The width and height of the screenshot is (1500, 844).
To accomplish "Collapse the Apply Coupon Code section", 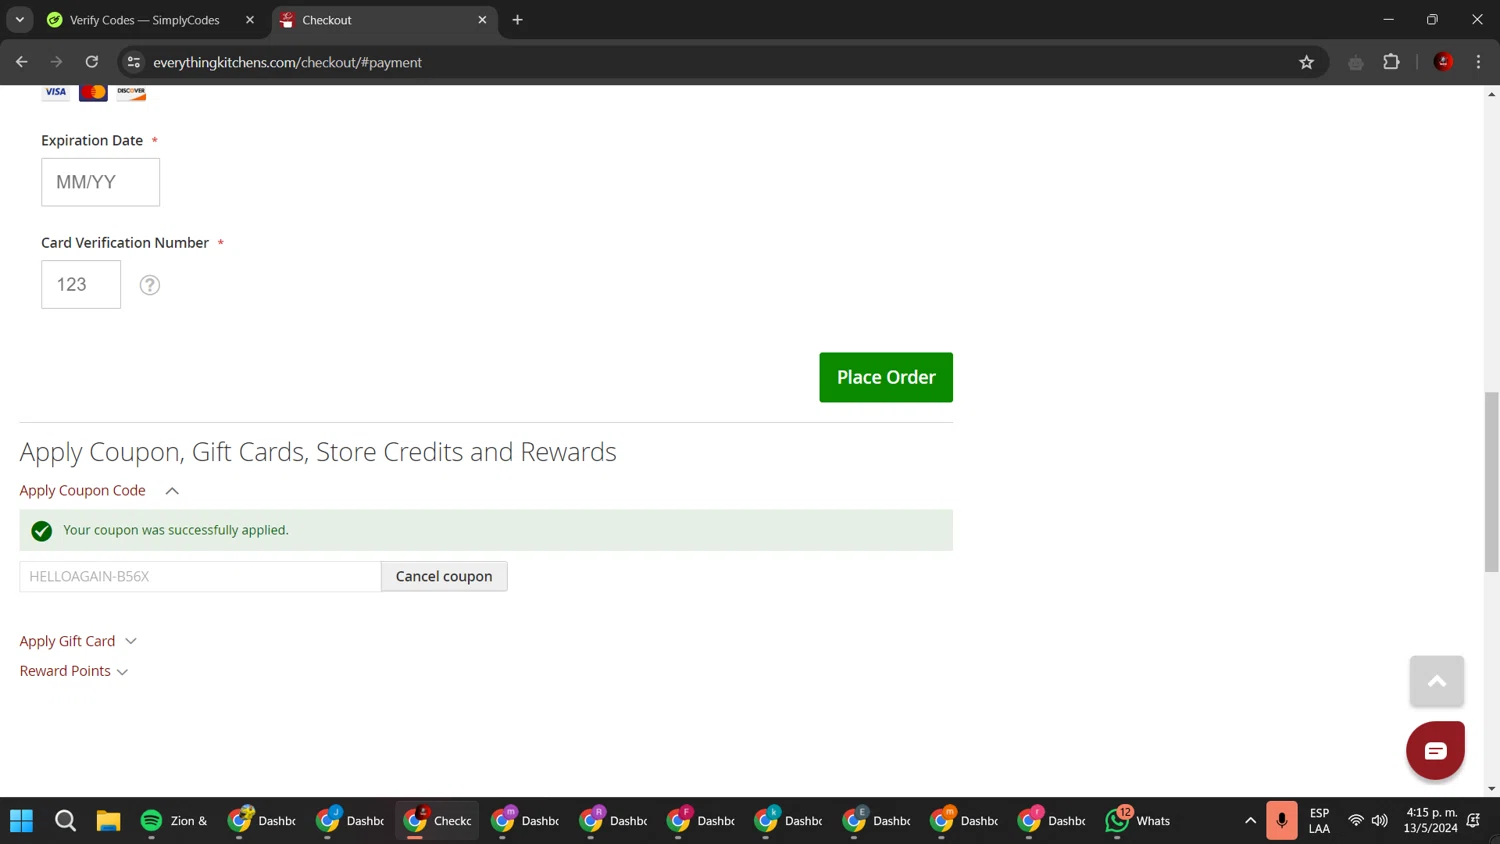I will [x=99, y=490].
